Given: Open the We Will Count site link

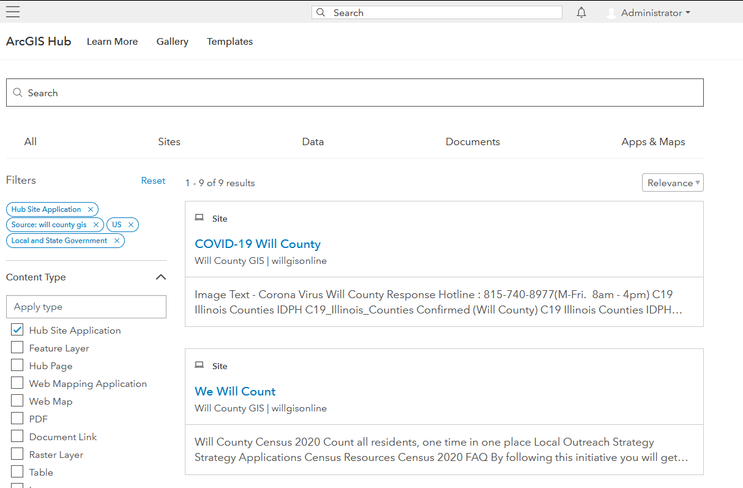Looking at the screenshot, I should click(235, 391).
